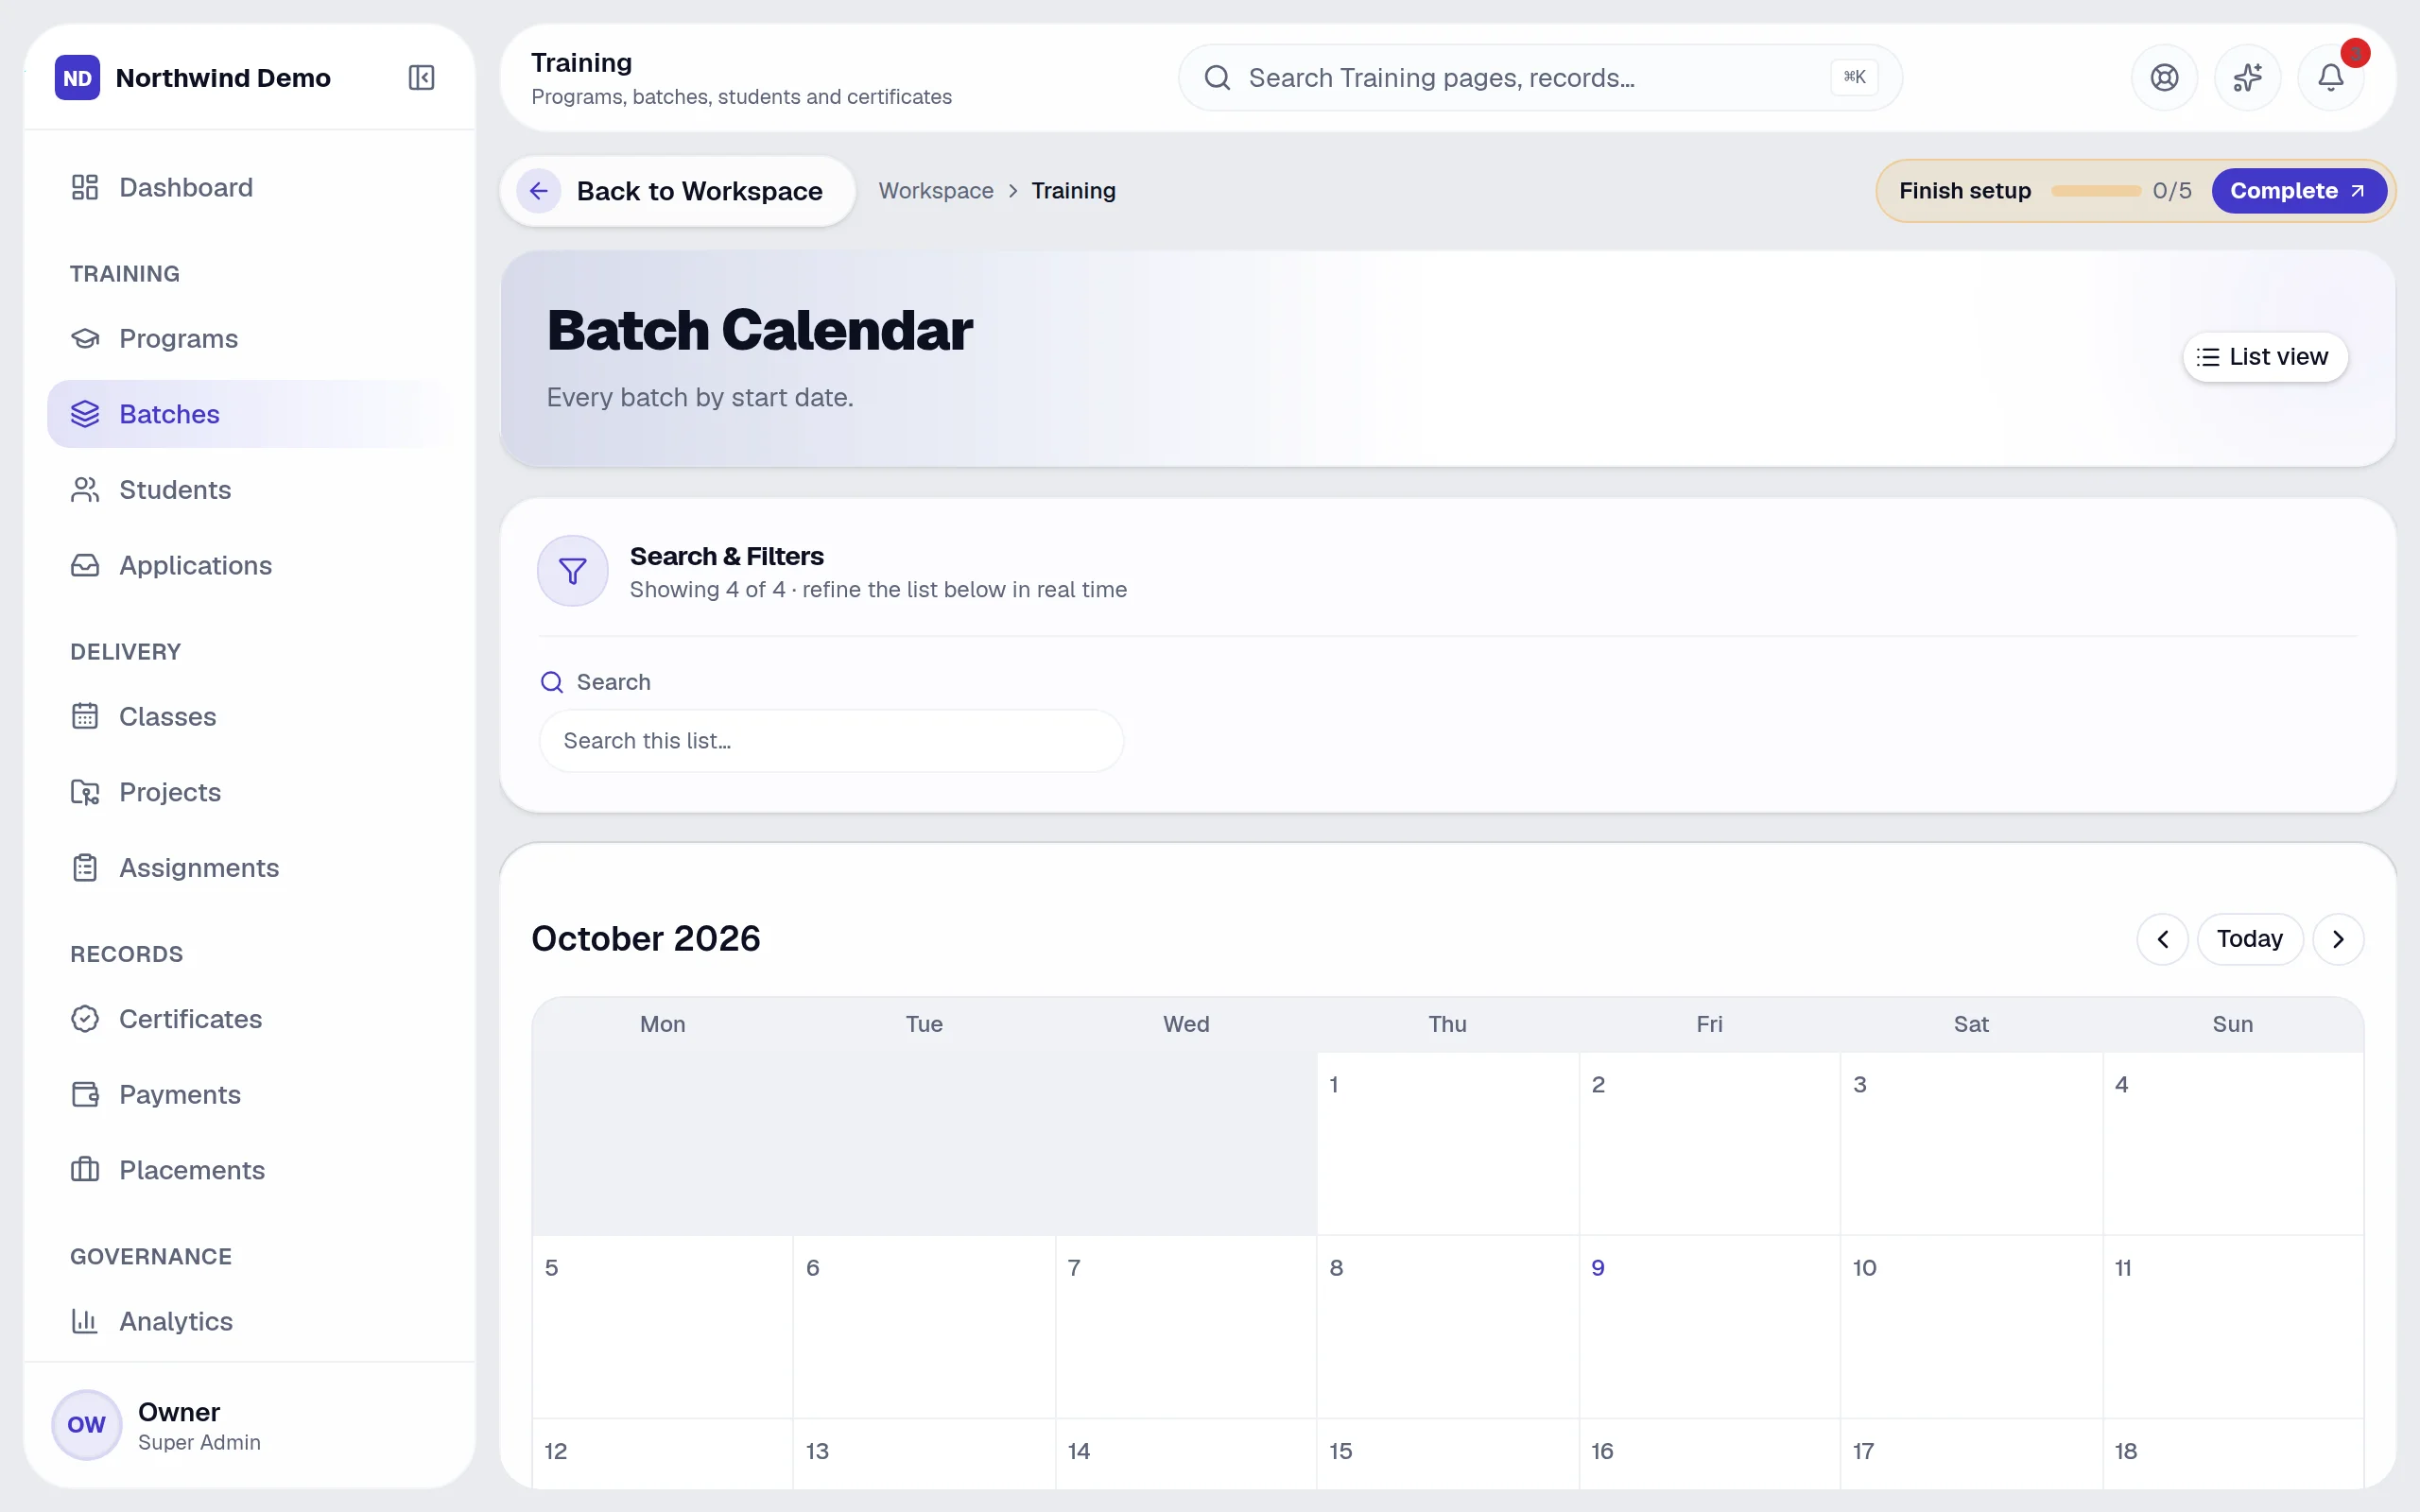Open the help lifebuoy icon
The image size is (2420, 1512).
point(2164,77)
